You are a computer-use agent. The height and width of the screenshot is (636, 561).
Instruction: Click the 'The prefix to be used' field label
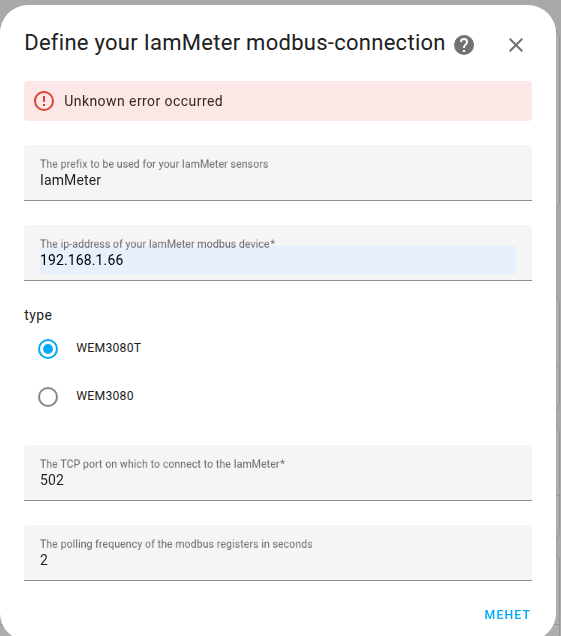[x=154, y=164]
